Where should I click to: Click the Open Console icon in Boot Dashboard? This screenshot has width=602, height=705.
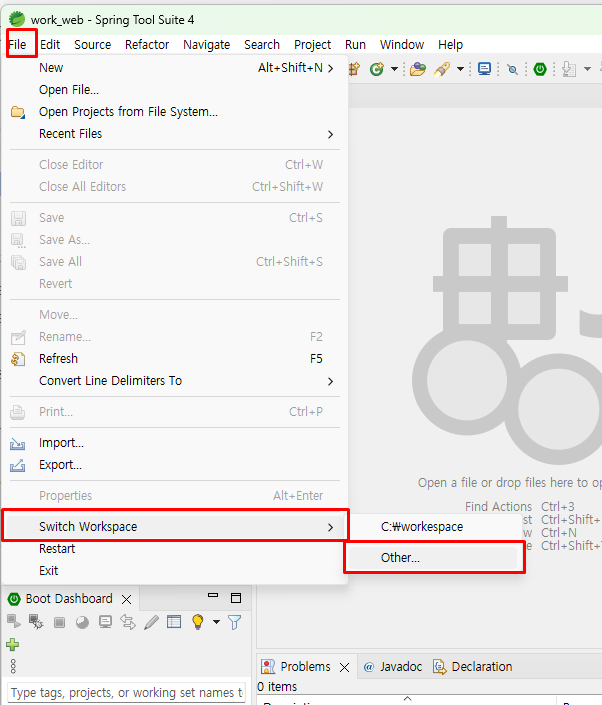(x=105, y=622)
